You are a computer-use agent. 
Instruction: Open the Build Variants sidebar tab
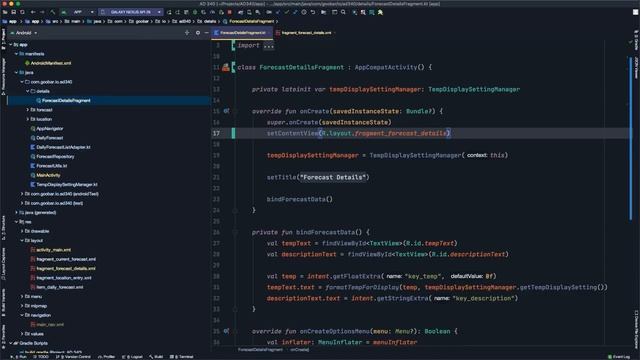(x=3, y=302)
